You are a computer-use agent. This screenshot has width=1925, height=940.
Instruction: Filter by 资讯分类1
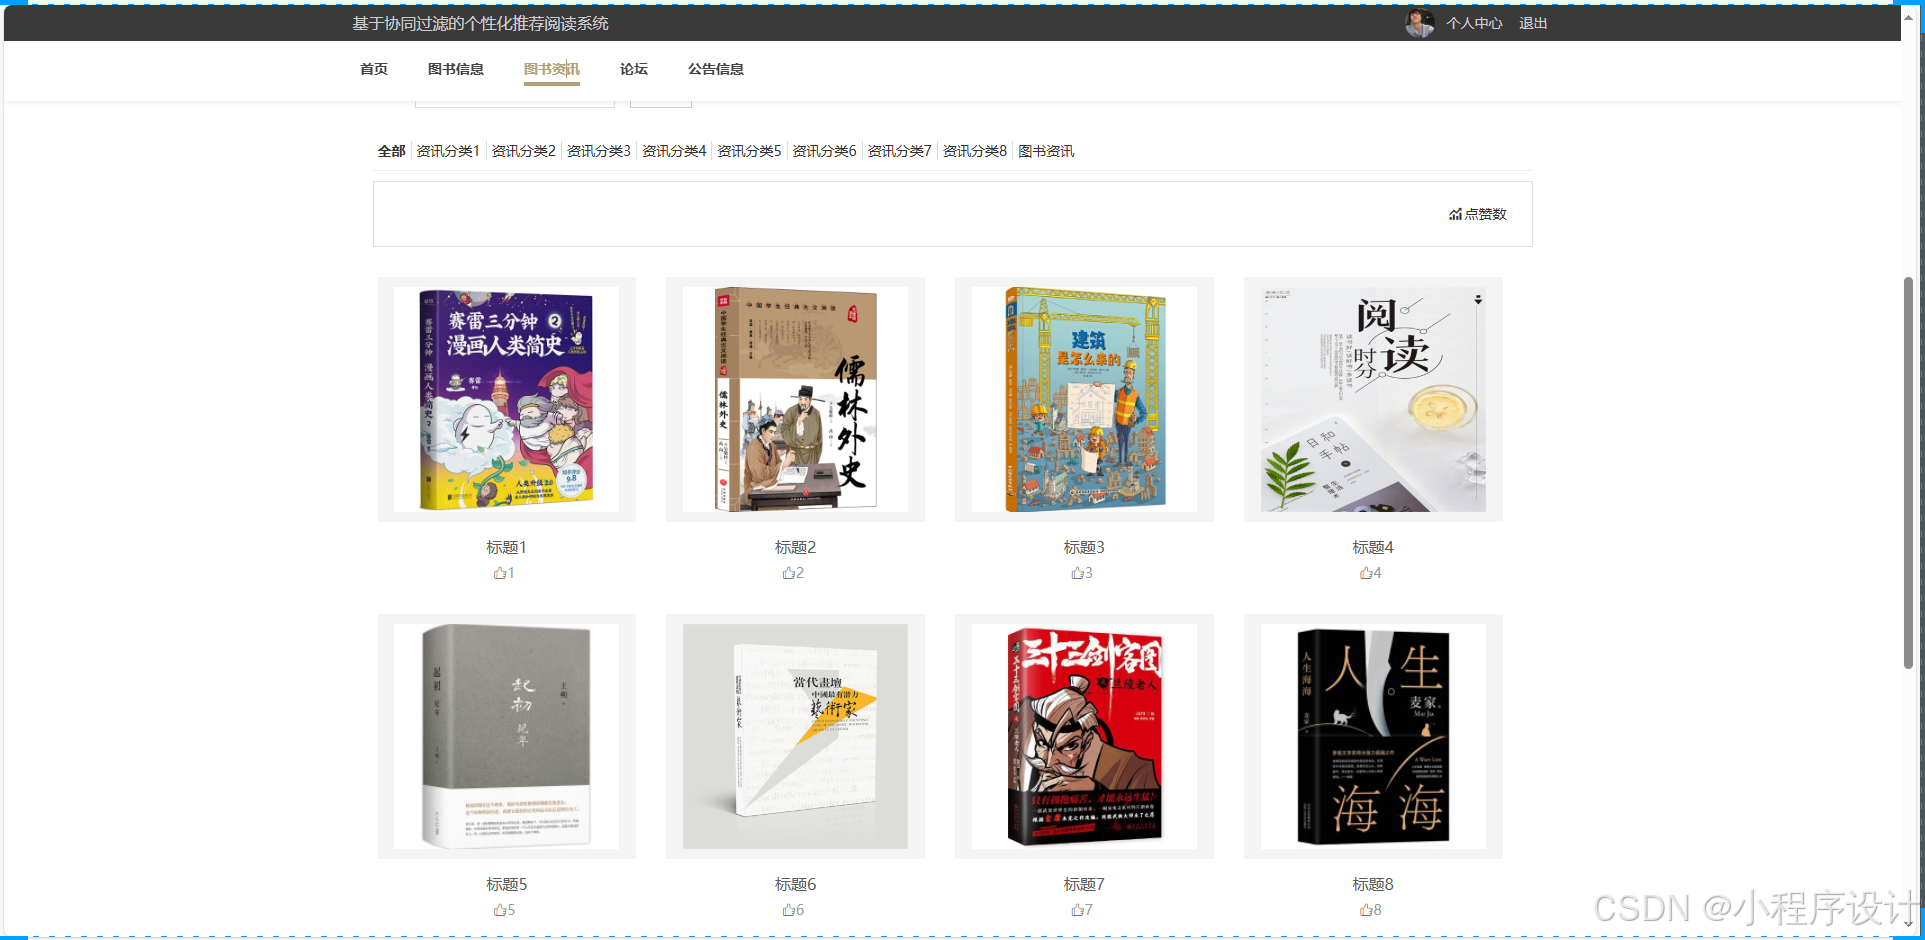coord(448,151)
